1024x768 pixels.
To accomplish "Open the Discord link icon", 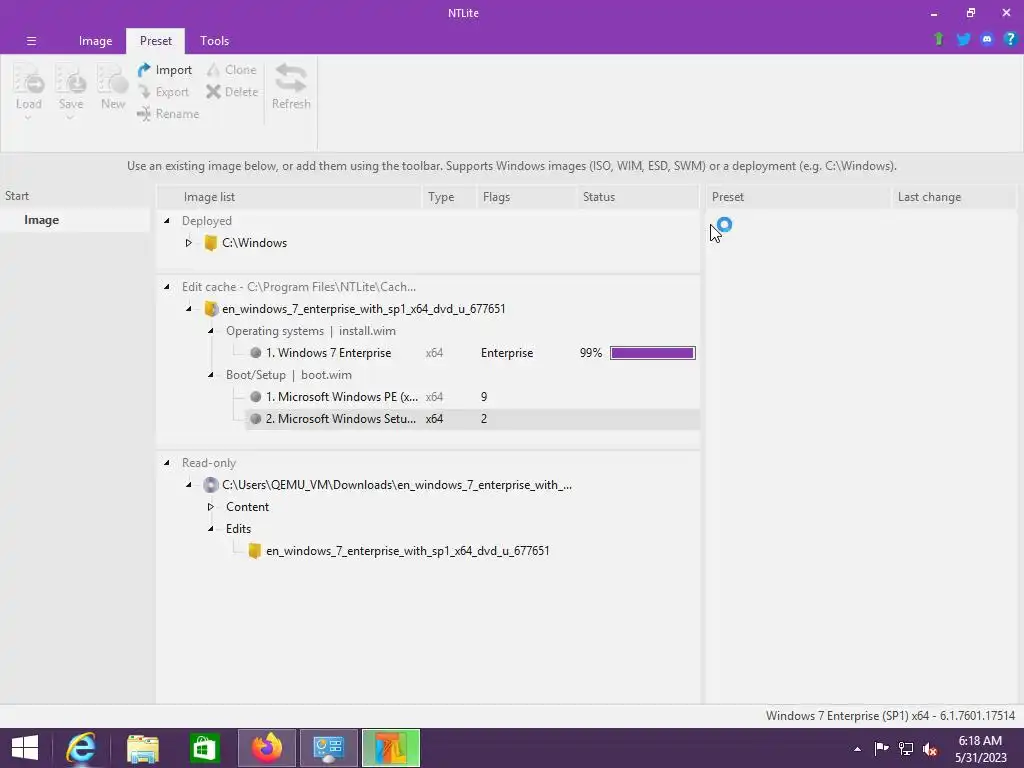I will point(987,39).
